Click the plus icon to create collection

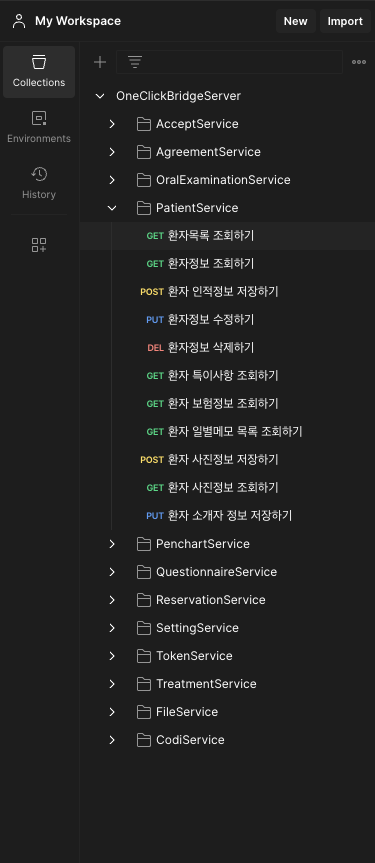[x=100, y=62]
